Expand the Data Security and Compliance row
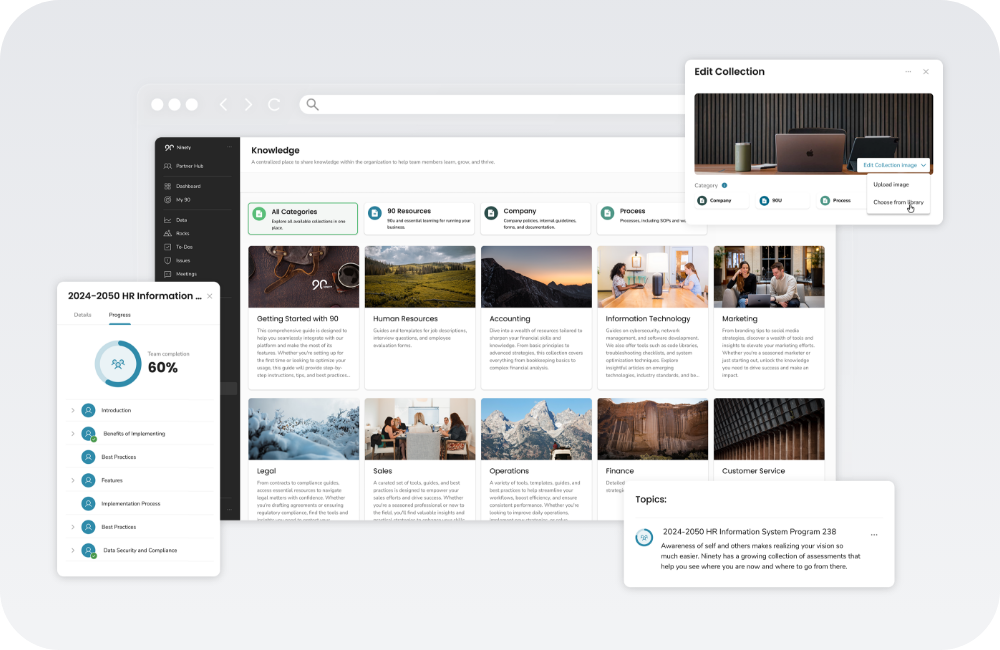 [x=73, y=550]
